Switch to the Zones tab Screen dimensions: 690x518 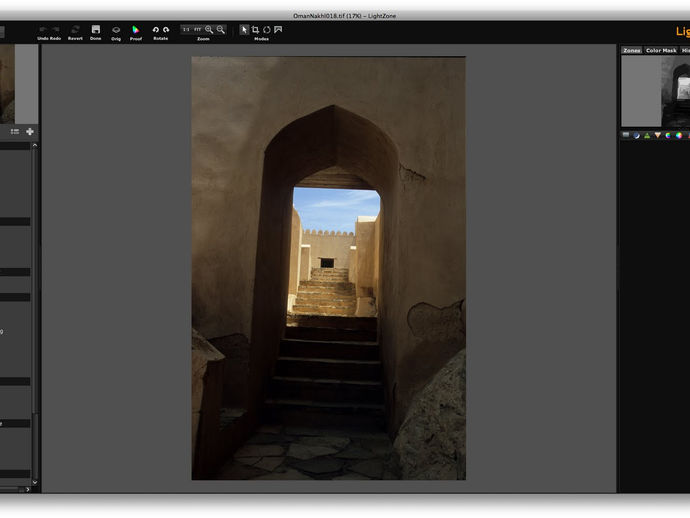(631, 50)
